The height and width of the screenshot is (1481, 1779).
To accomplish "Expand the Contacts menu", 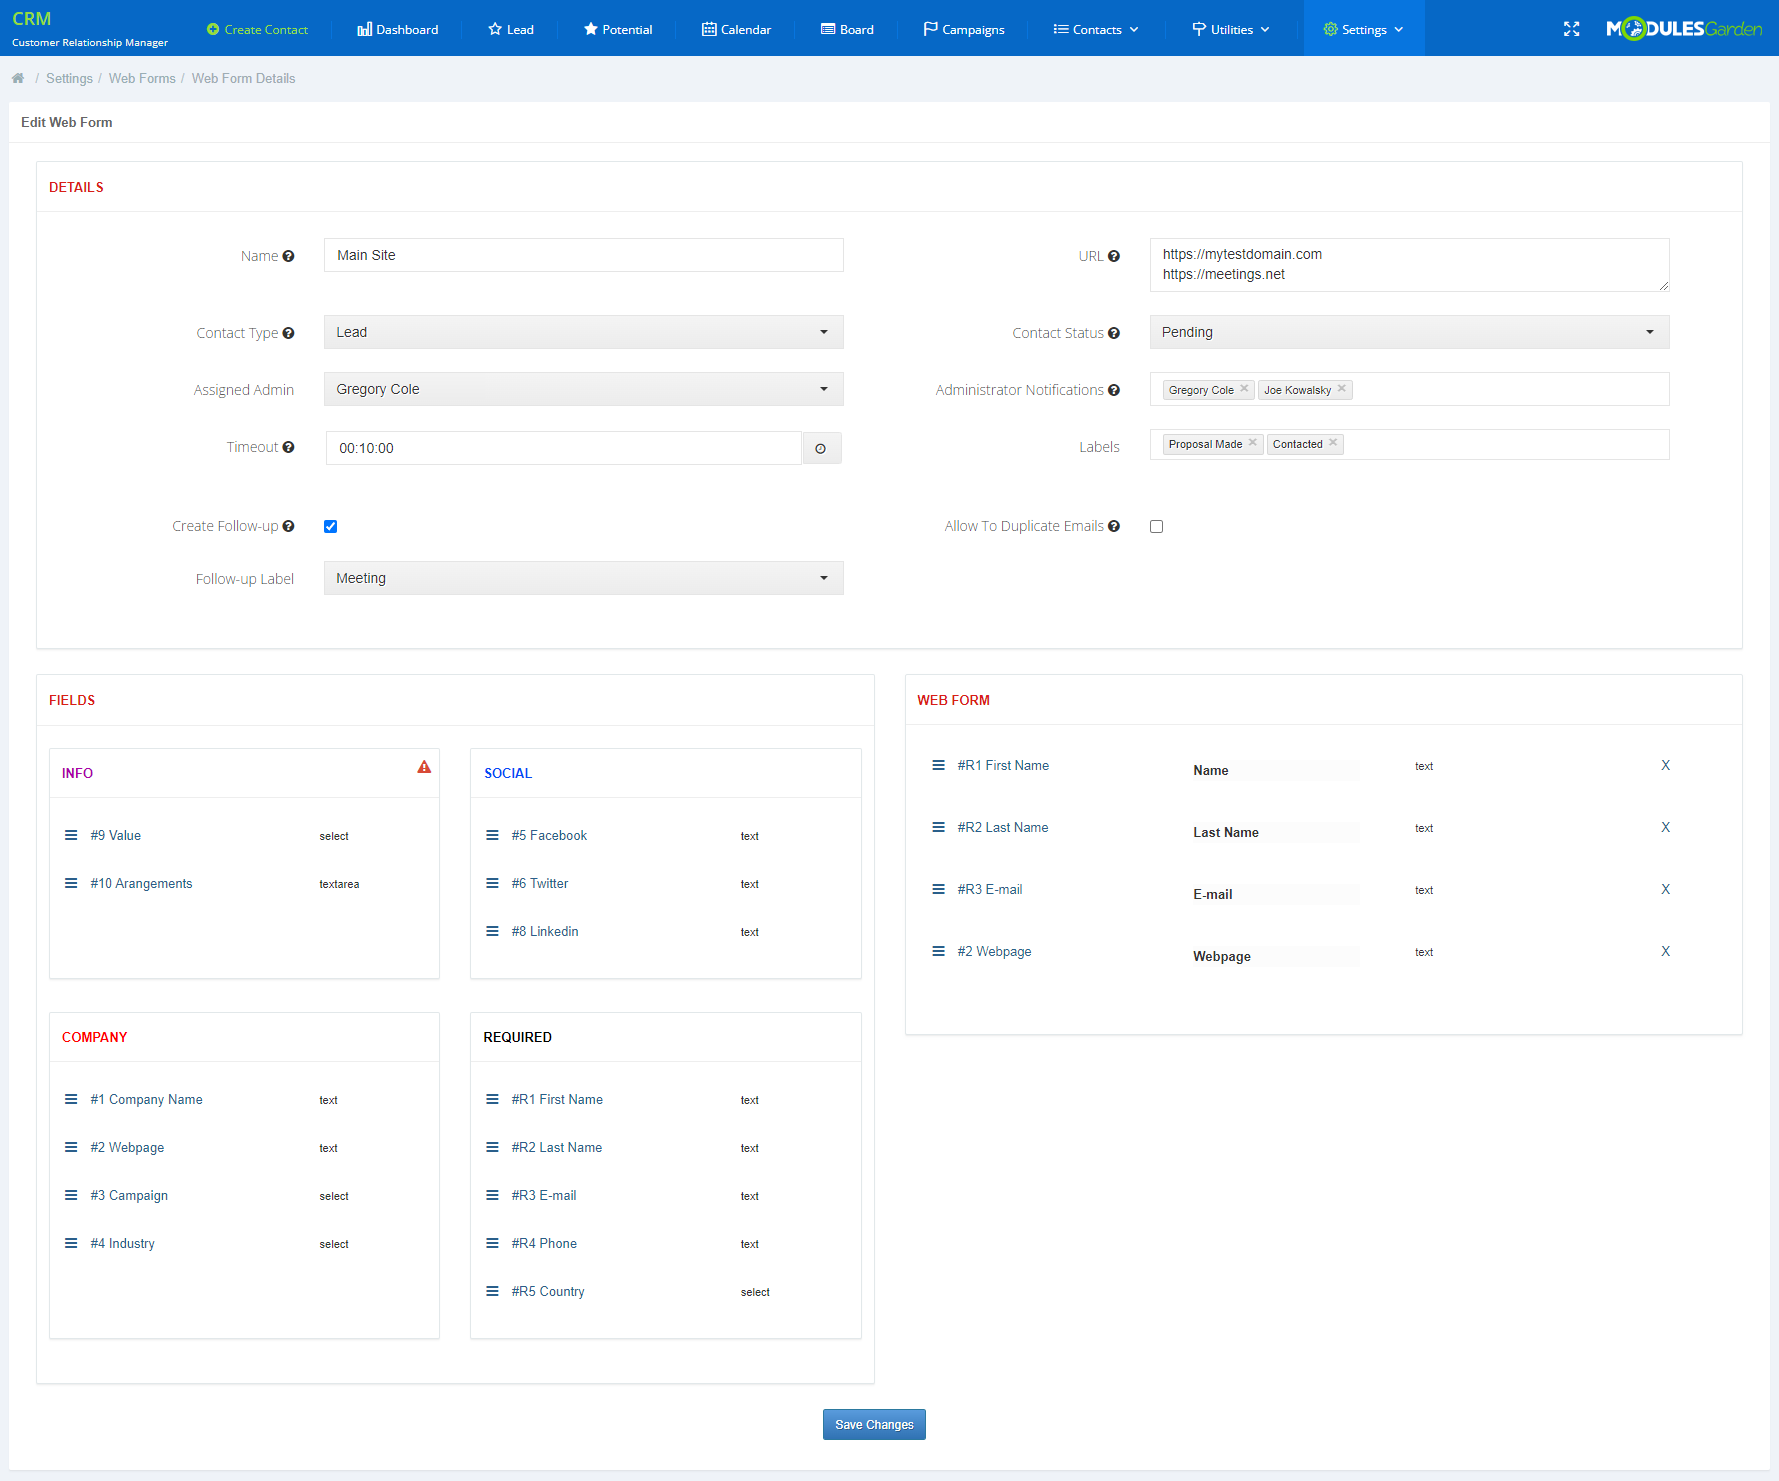I will click(1095, 29).
